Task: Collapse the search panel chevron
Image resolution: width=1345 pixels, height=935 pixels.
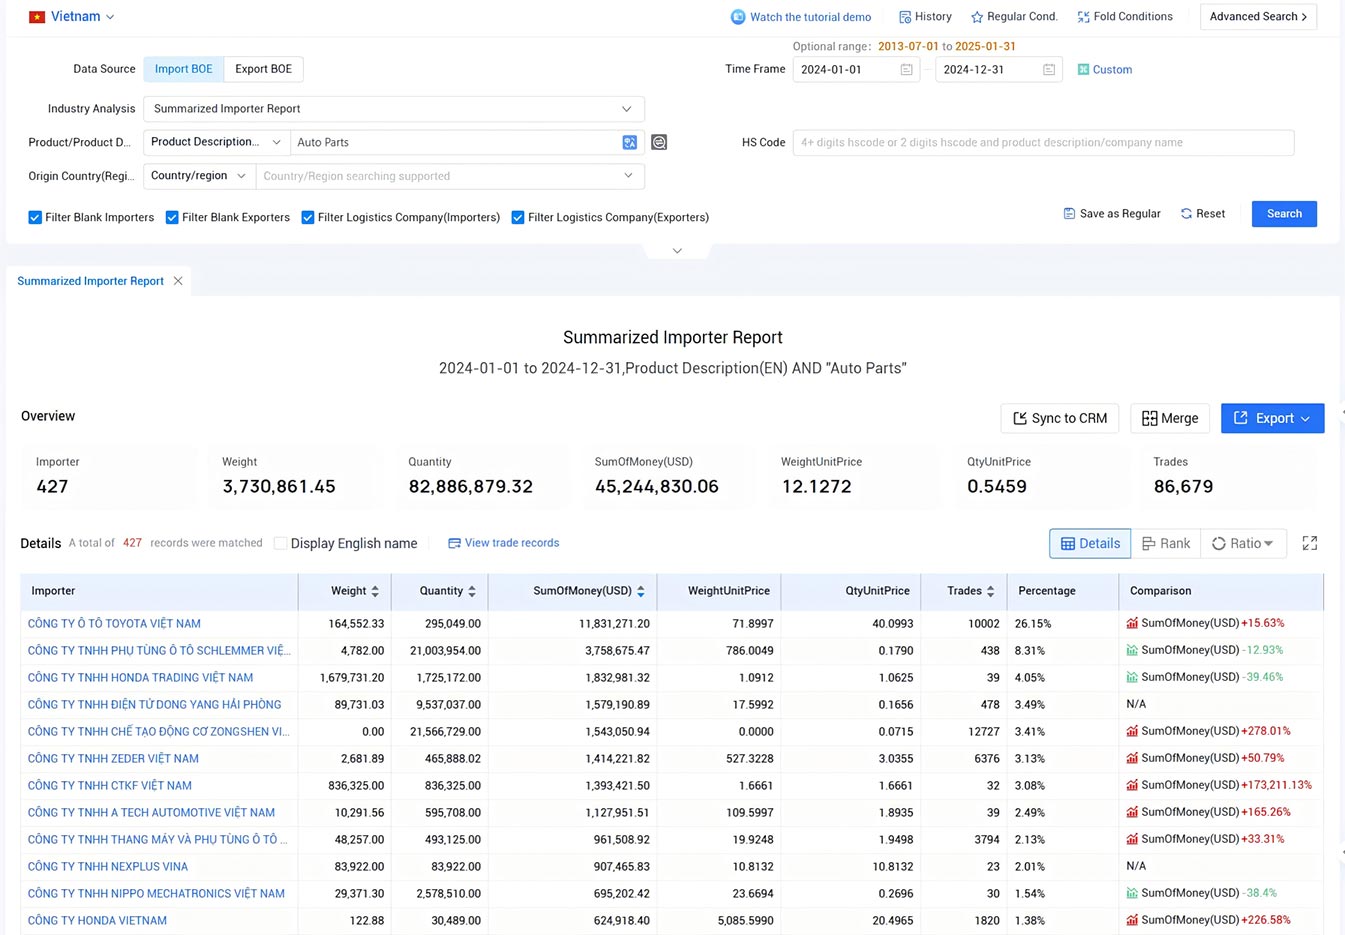Action: point(677,251)
